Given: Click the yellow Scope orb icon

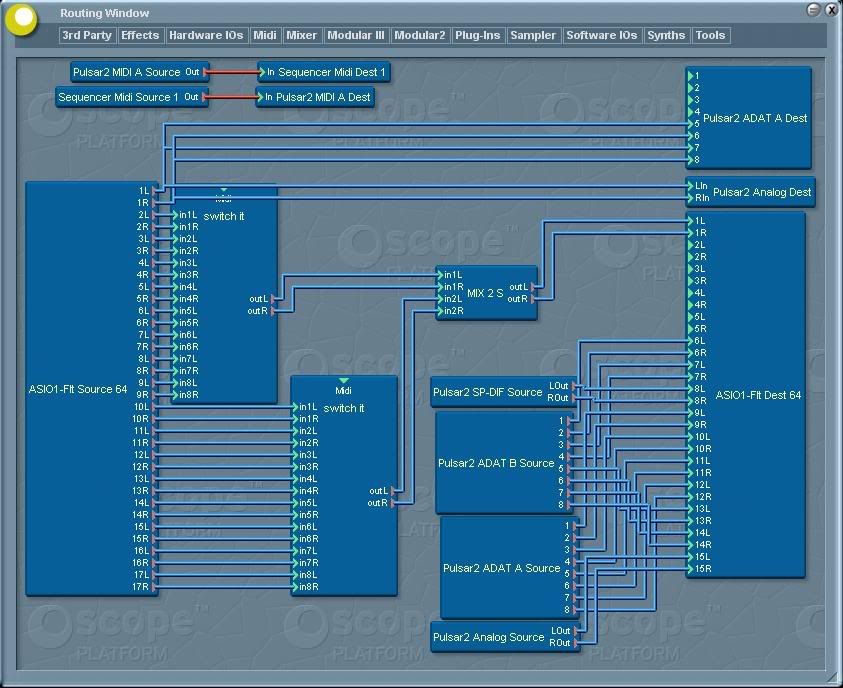Looking at the screenshot, I should pyautogui.click(x=22, y=20).
